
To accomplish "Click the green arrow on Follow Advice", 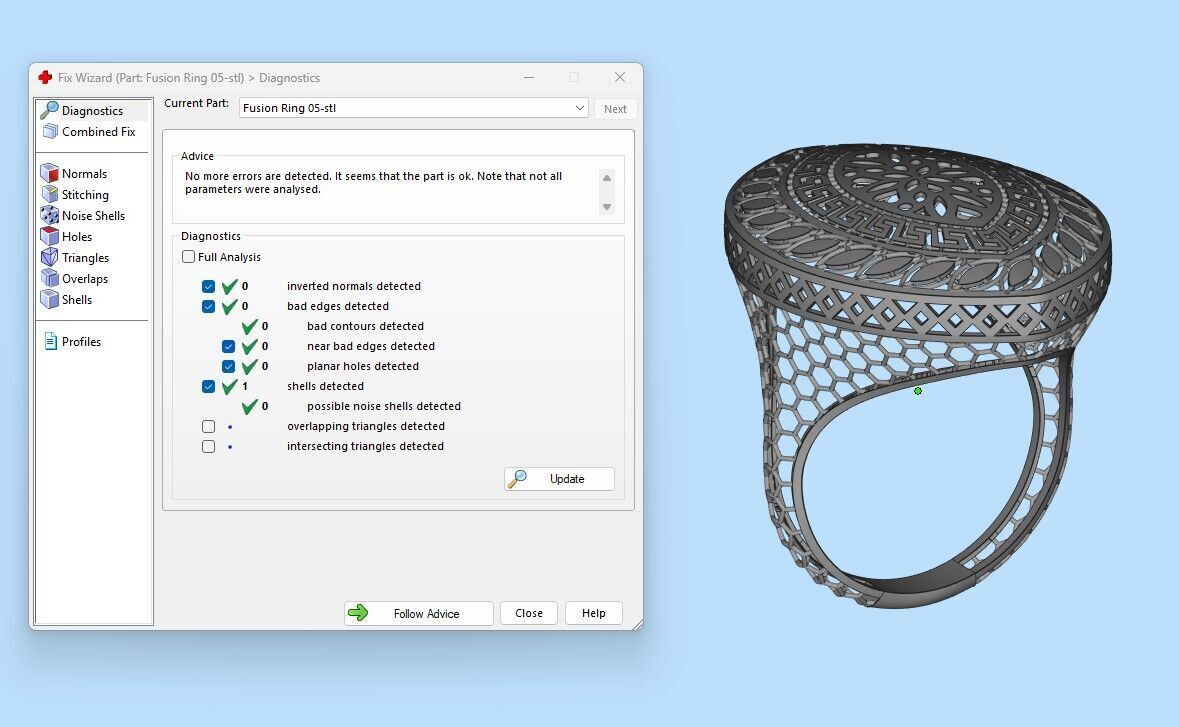I will click(359, 613).
